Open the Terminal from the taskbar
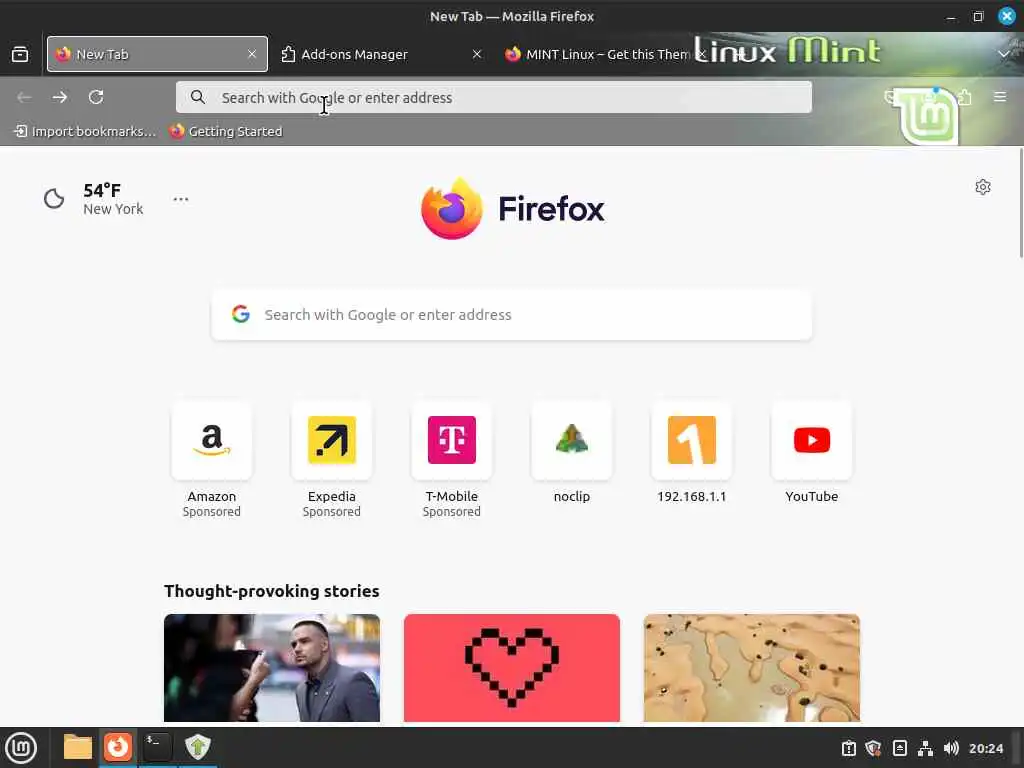The image size is (1024, 768). (x=157, y=747)
